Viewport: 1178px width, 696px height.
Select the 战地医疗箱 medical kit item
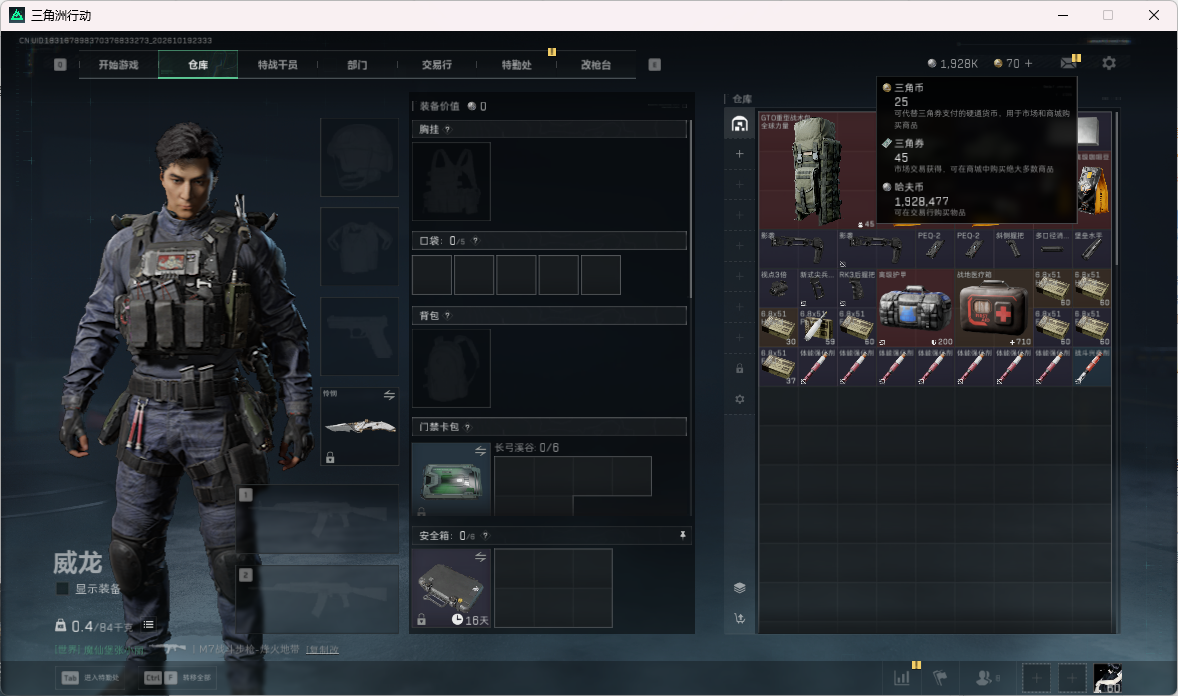coord(994,308)
